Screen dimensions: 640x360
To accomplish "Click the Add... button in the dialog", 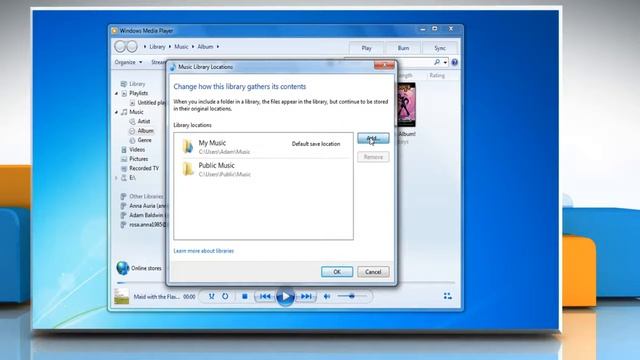I will (x=373, y=138).
